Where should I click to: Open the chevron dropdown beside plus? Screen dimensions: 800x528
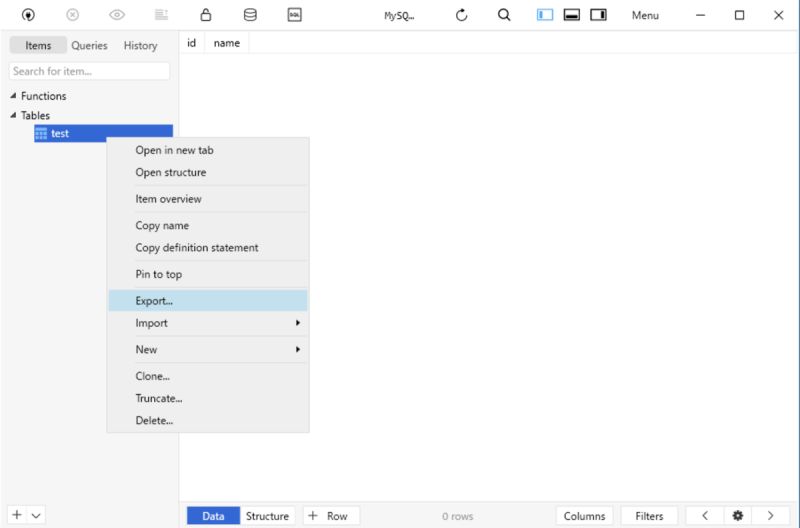pos(36,515)
